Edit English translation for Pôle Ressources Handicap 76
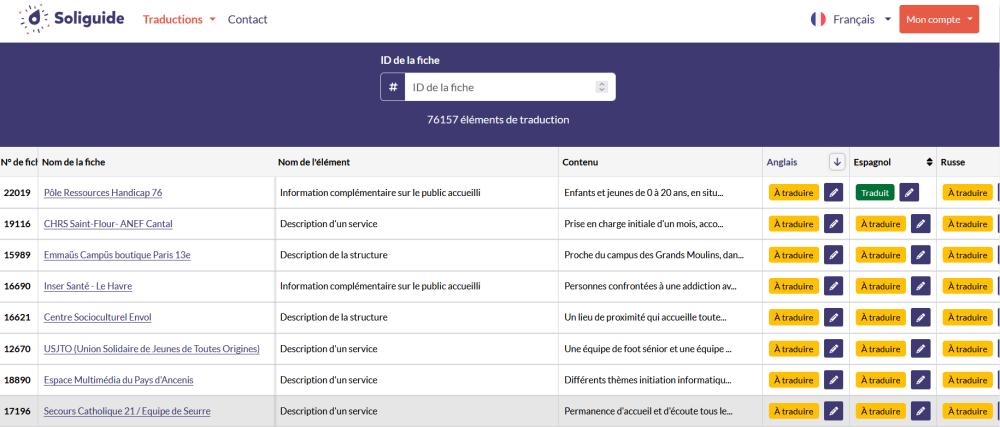 click(834, 193)
